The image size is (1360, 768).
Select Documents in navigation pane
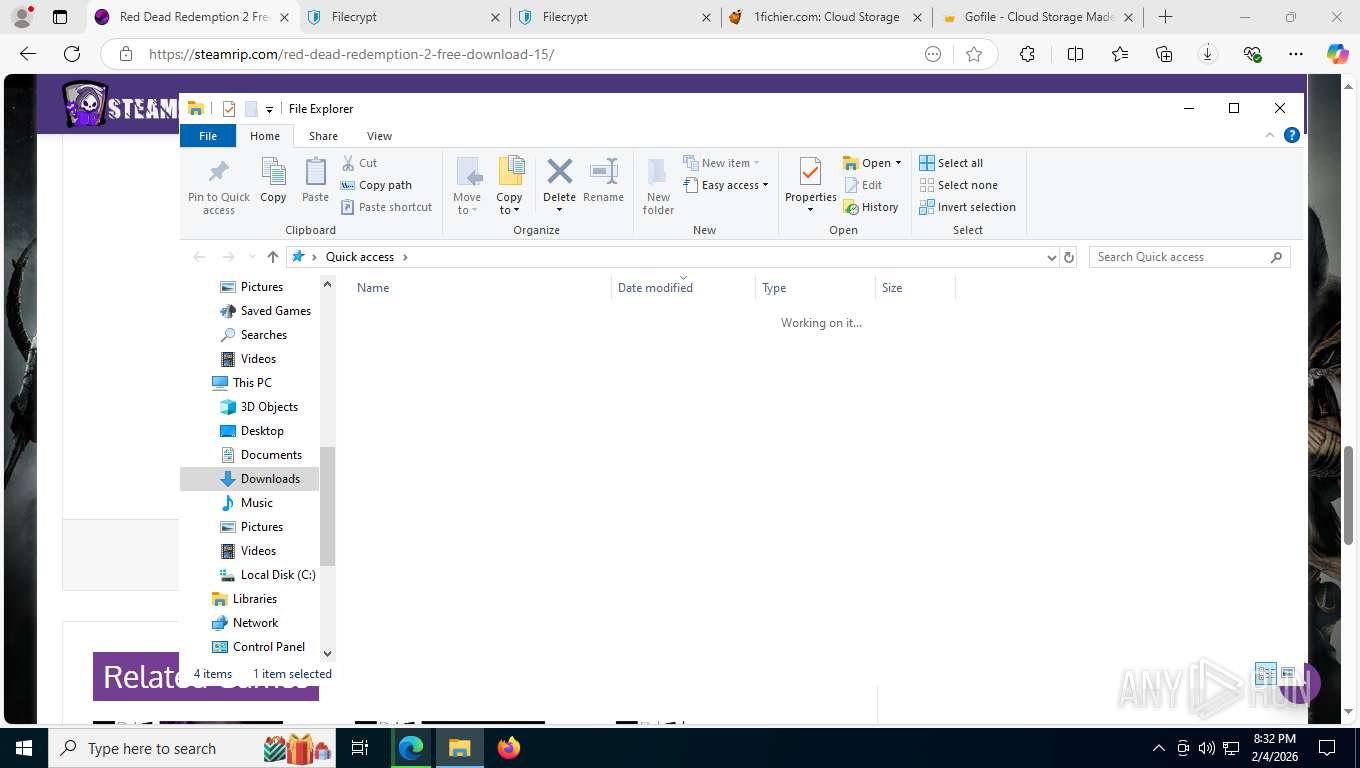[x=261, y=455]
